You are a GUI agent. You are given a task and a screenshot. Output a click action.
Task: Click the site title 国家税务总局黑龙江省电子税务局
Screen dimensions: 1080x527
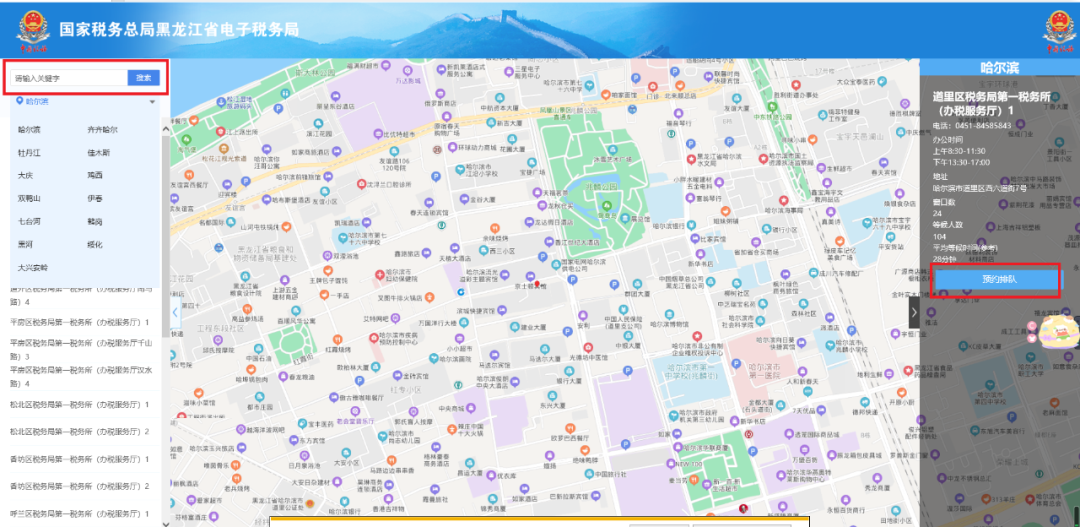(x=178, y=29)
